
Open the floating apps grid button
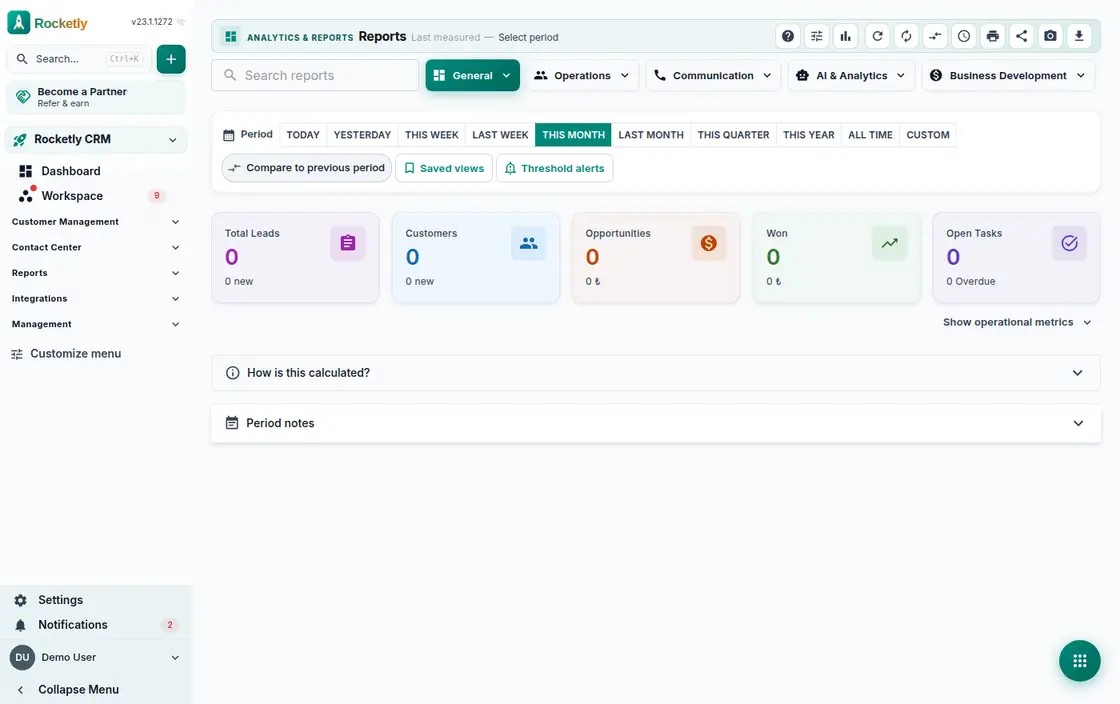click(1079, 660)
